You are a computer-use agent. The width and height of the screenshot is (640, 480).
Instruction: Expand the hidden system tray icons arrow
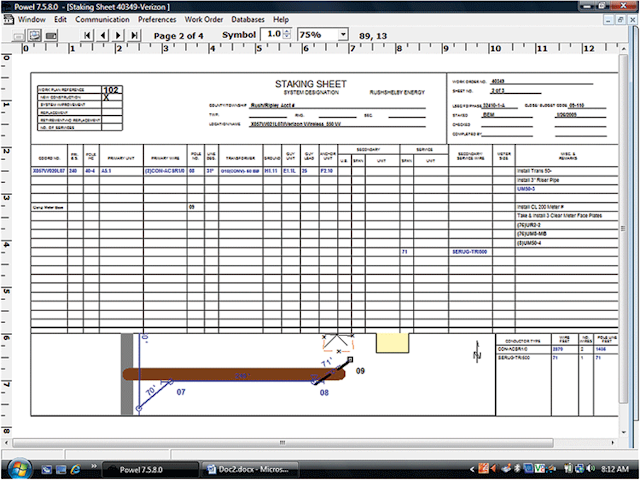(472, 469)
